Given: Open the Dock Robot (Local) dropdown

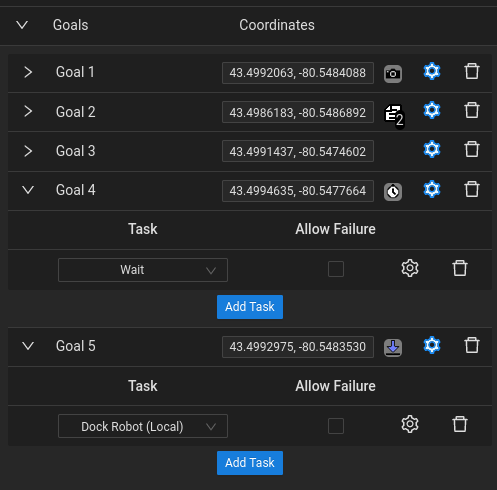Looking at the screenshot, I should [143, 426].
